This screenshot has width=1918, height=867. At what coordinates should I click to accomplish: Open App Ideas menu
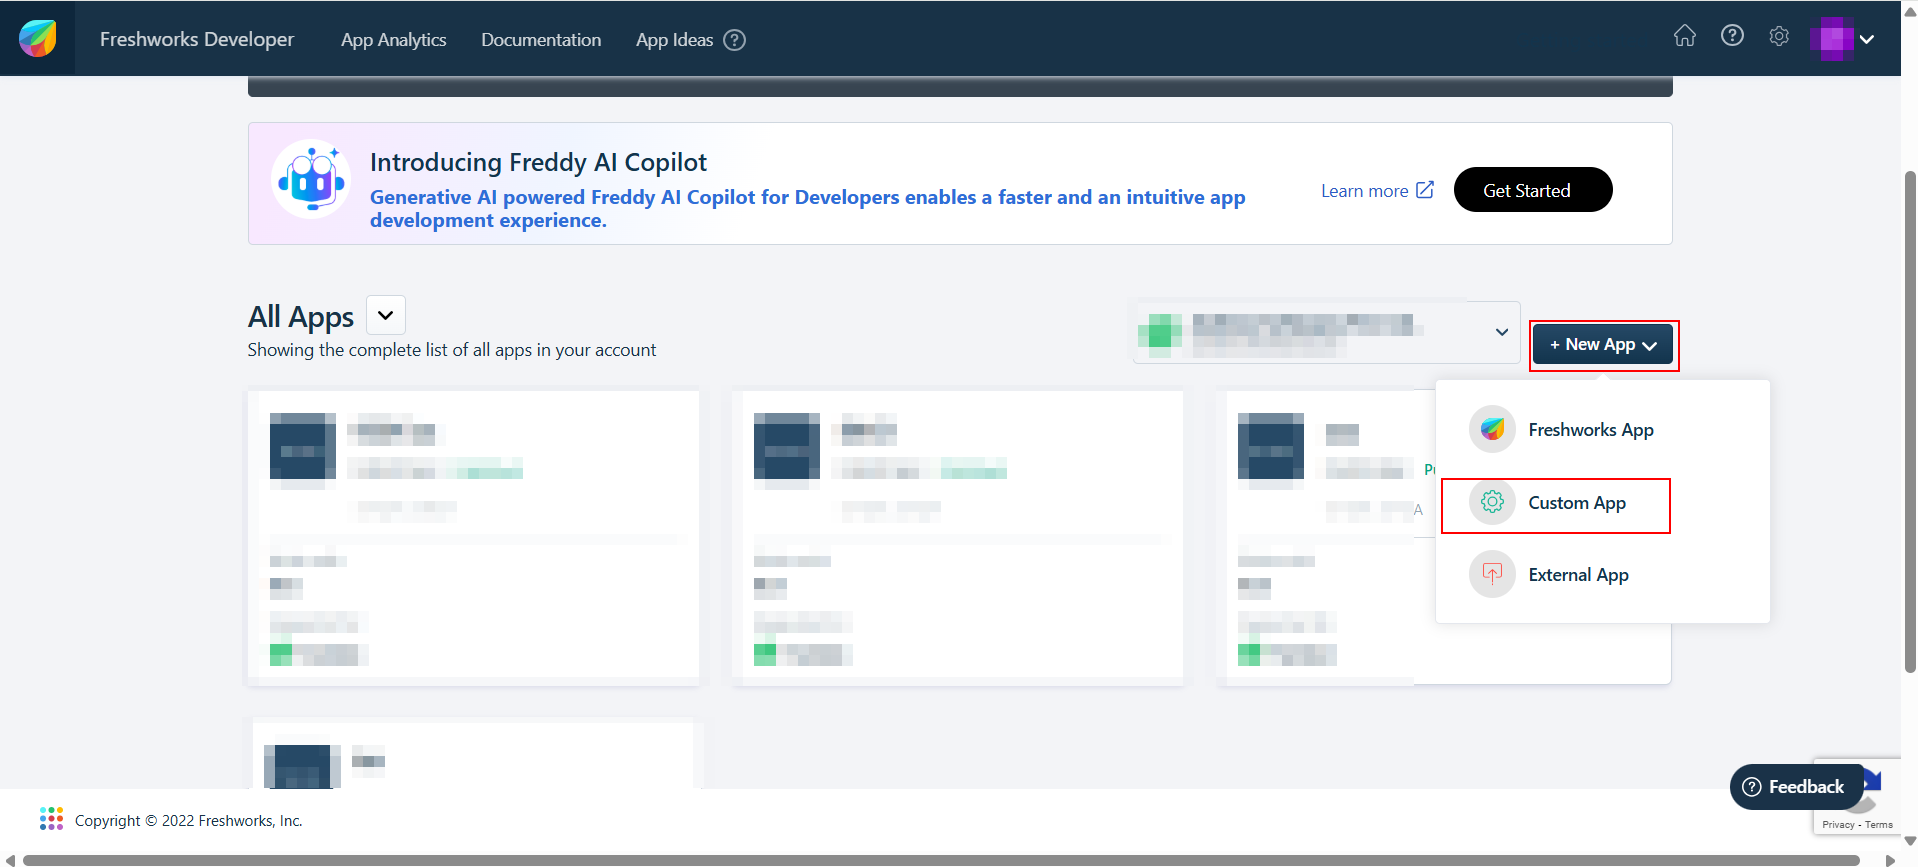click(674, 40)
